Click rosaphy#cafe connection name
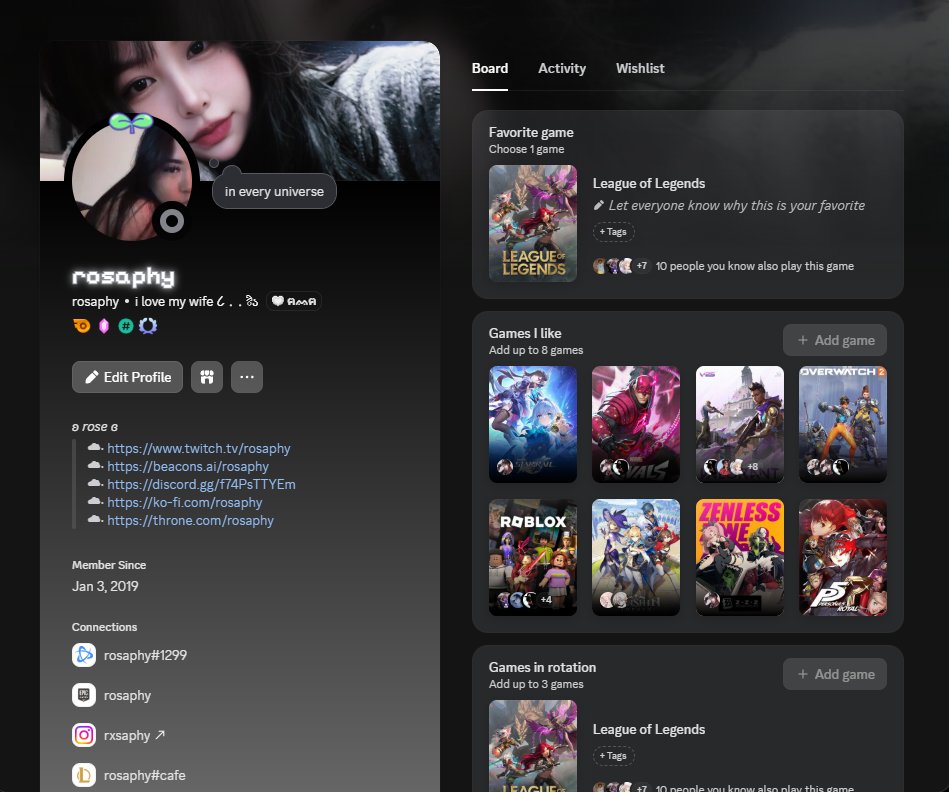Image resolution: width=949 pixels, height=792 pixels. [145, 775]
